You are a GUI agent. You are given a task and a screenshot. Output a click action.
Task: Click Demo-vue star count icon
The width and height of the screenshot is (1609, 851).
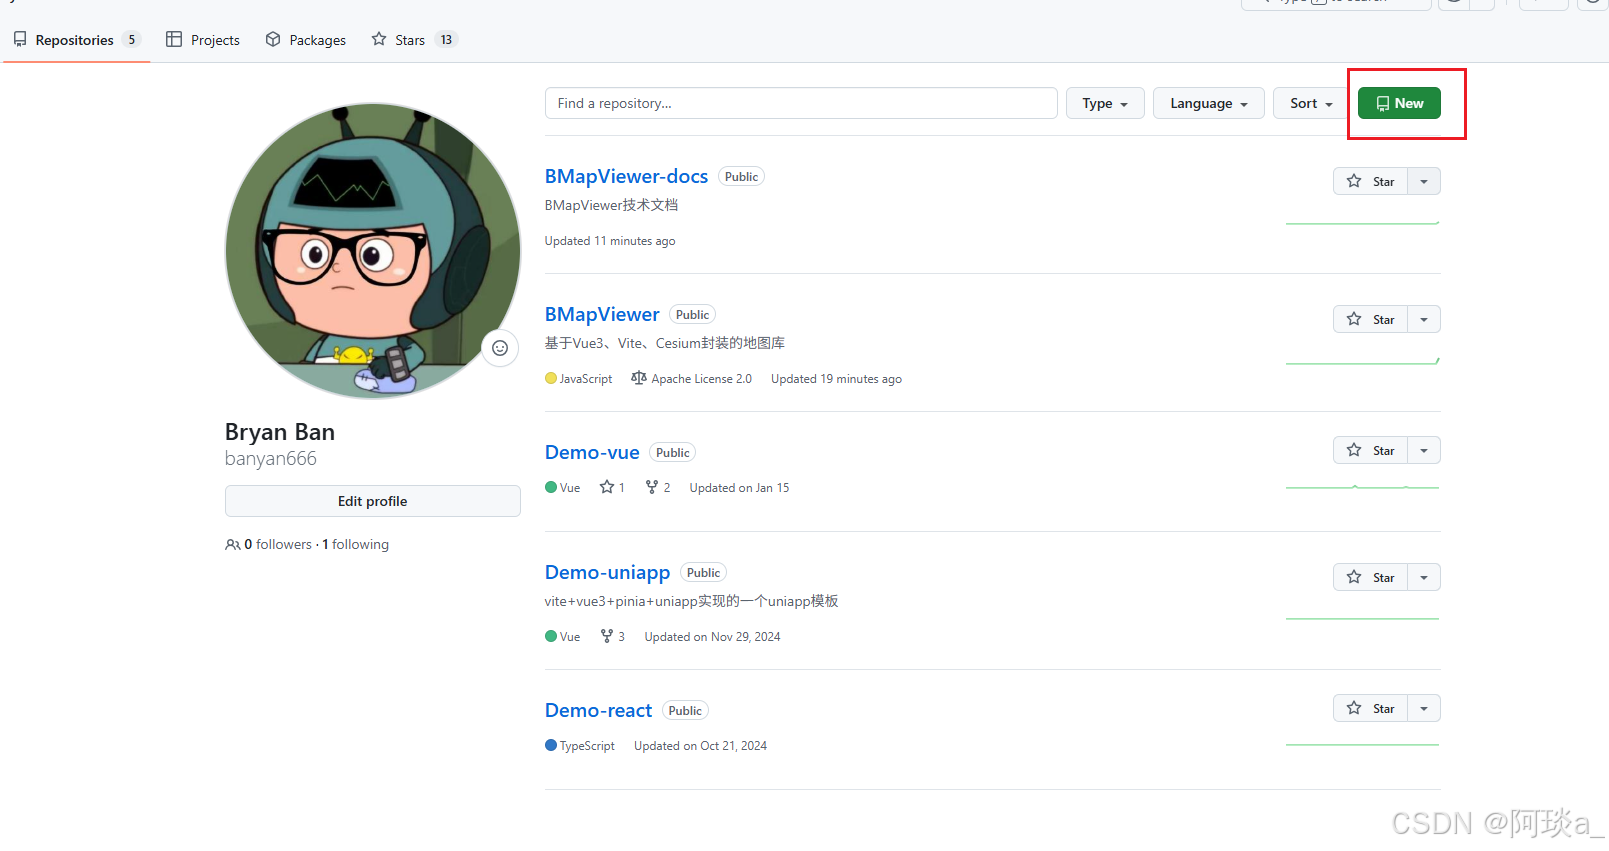coord(607,487)
